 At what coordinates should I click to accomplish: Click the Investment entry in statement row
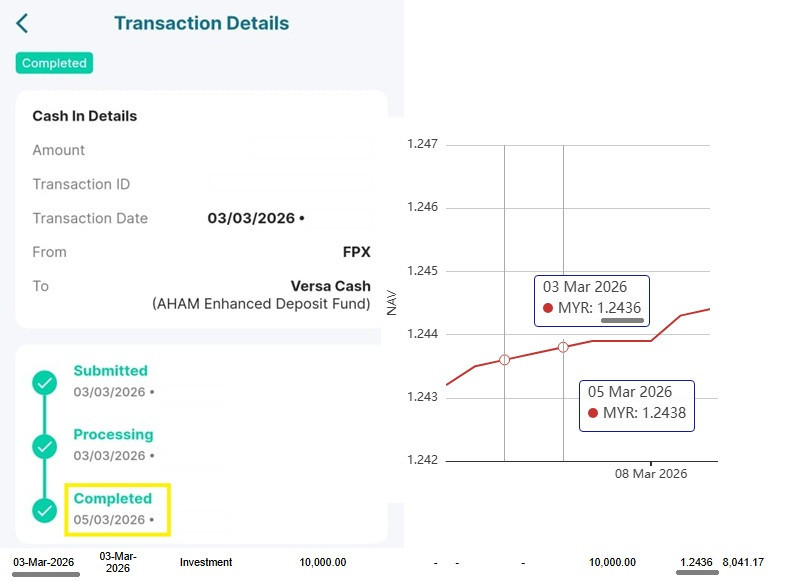[x=206, y=562]
